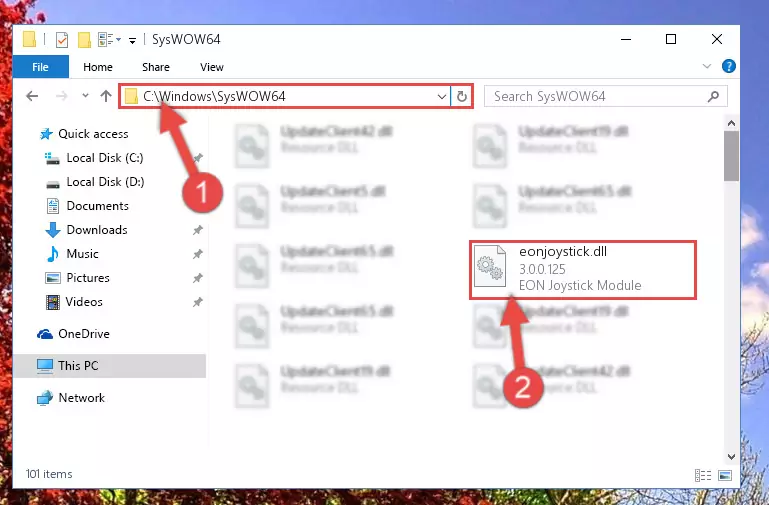Click the New folder icon in title bar
This screenshot has height=505, width=769.
(x=84, y=40)
